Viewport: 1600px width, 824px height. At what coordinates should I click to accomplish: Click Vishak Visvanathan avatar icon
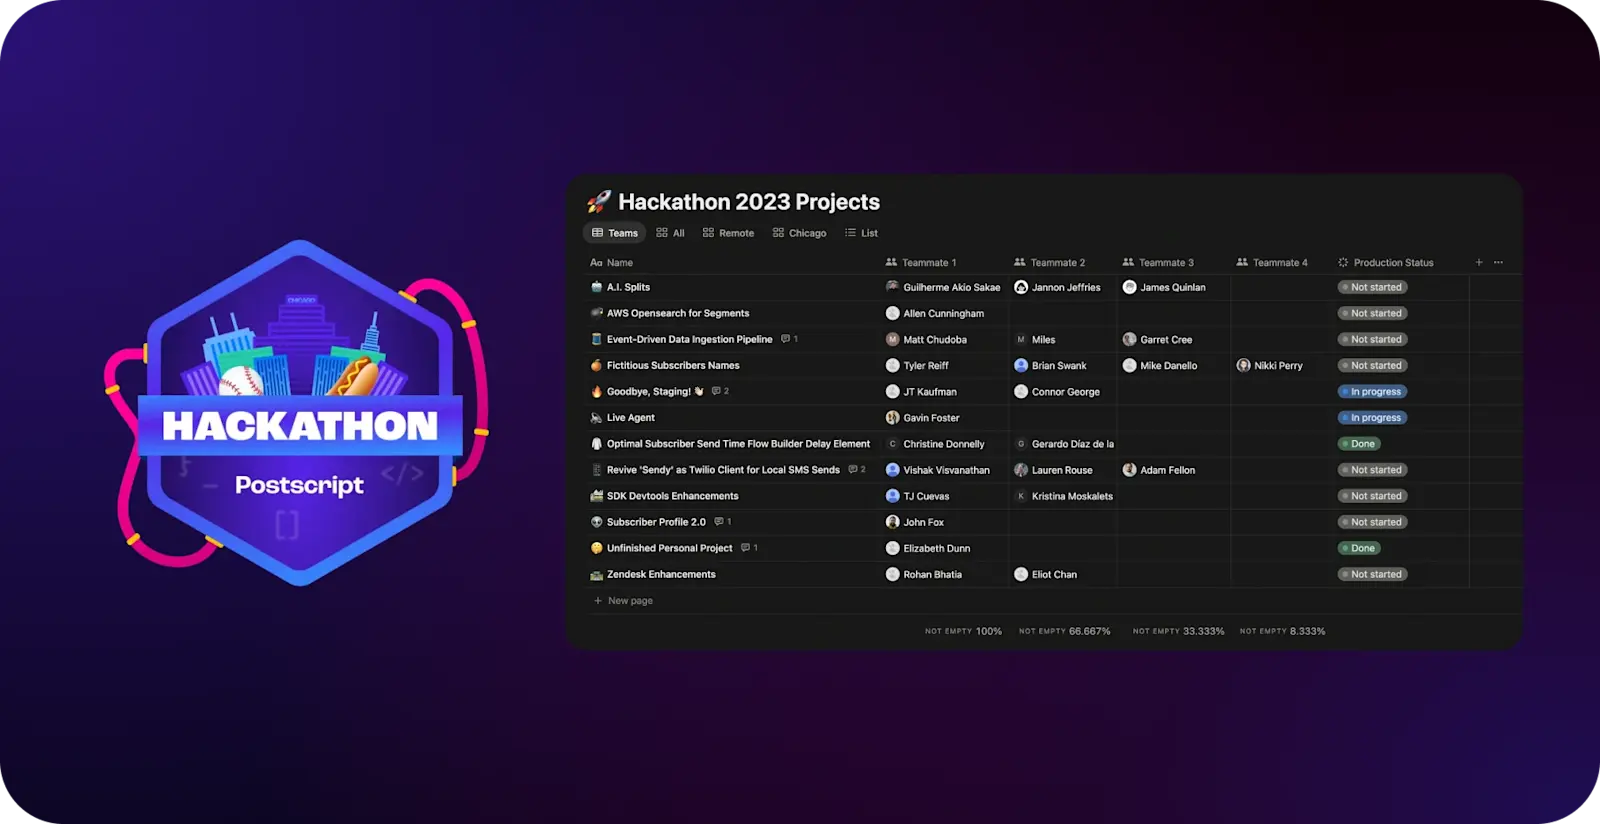[893, 469]
